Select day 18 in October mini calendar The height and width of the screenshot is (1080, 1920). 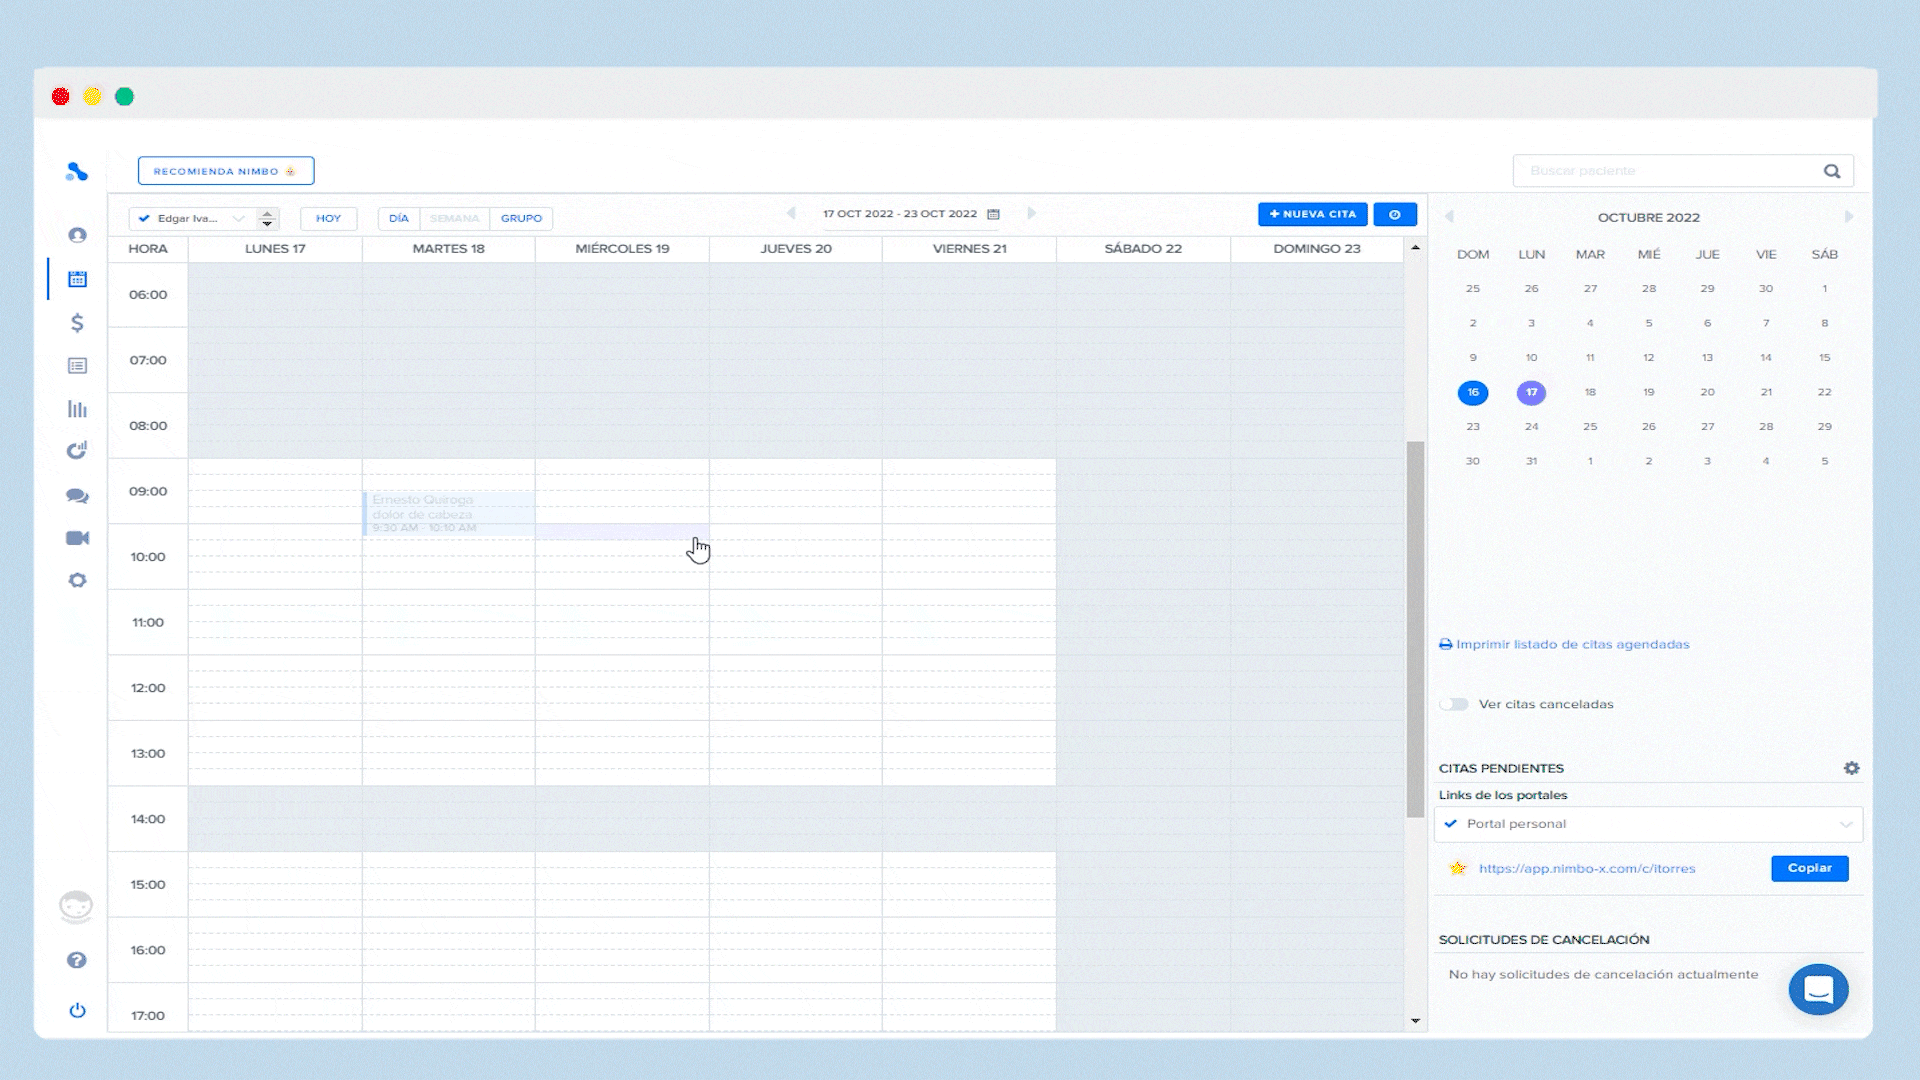click(1590, 392)
